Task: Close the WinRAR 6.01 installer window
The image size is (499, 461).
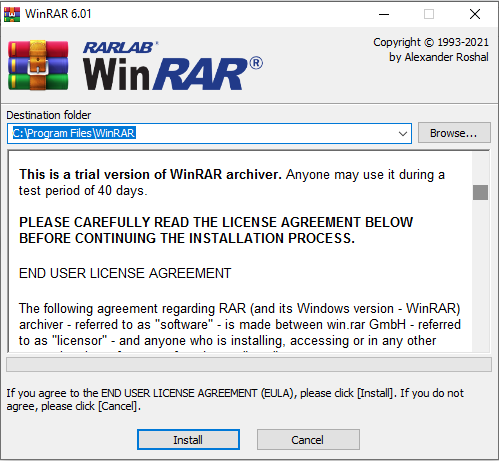Action: (475, 14)
